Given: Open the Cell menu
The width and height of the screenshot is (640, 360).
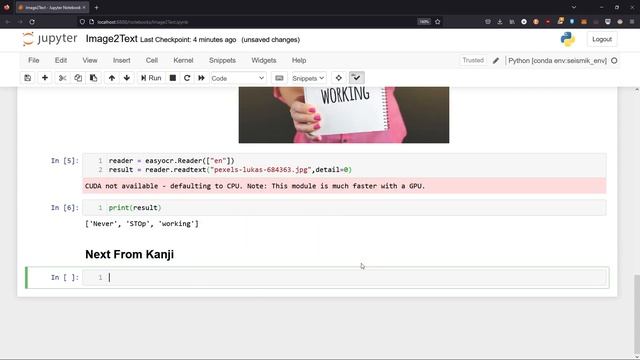Looking at the screenshot, I should 152,60.
